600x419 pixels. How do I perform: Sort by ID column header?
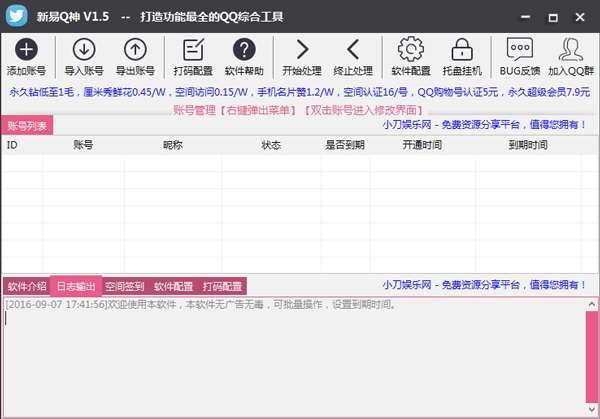click(22, 145)
